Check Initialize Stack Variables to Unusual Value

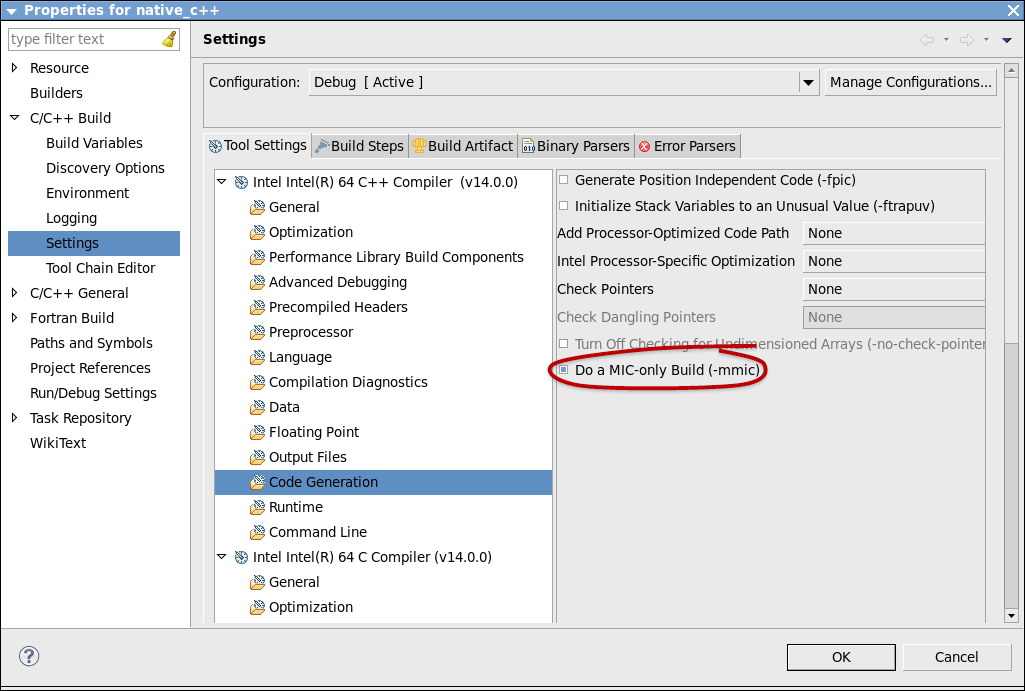(x=564, y=207)
